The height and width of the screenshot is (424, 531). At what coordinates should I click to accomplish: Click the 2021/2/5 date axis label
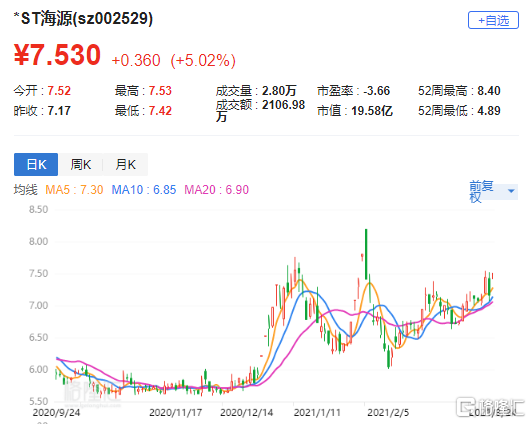(x=388, y=412)
